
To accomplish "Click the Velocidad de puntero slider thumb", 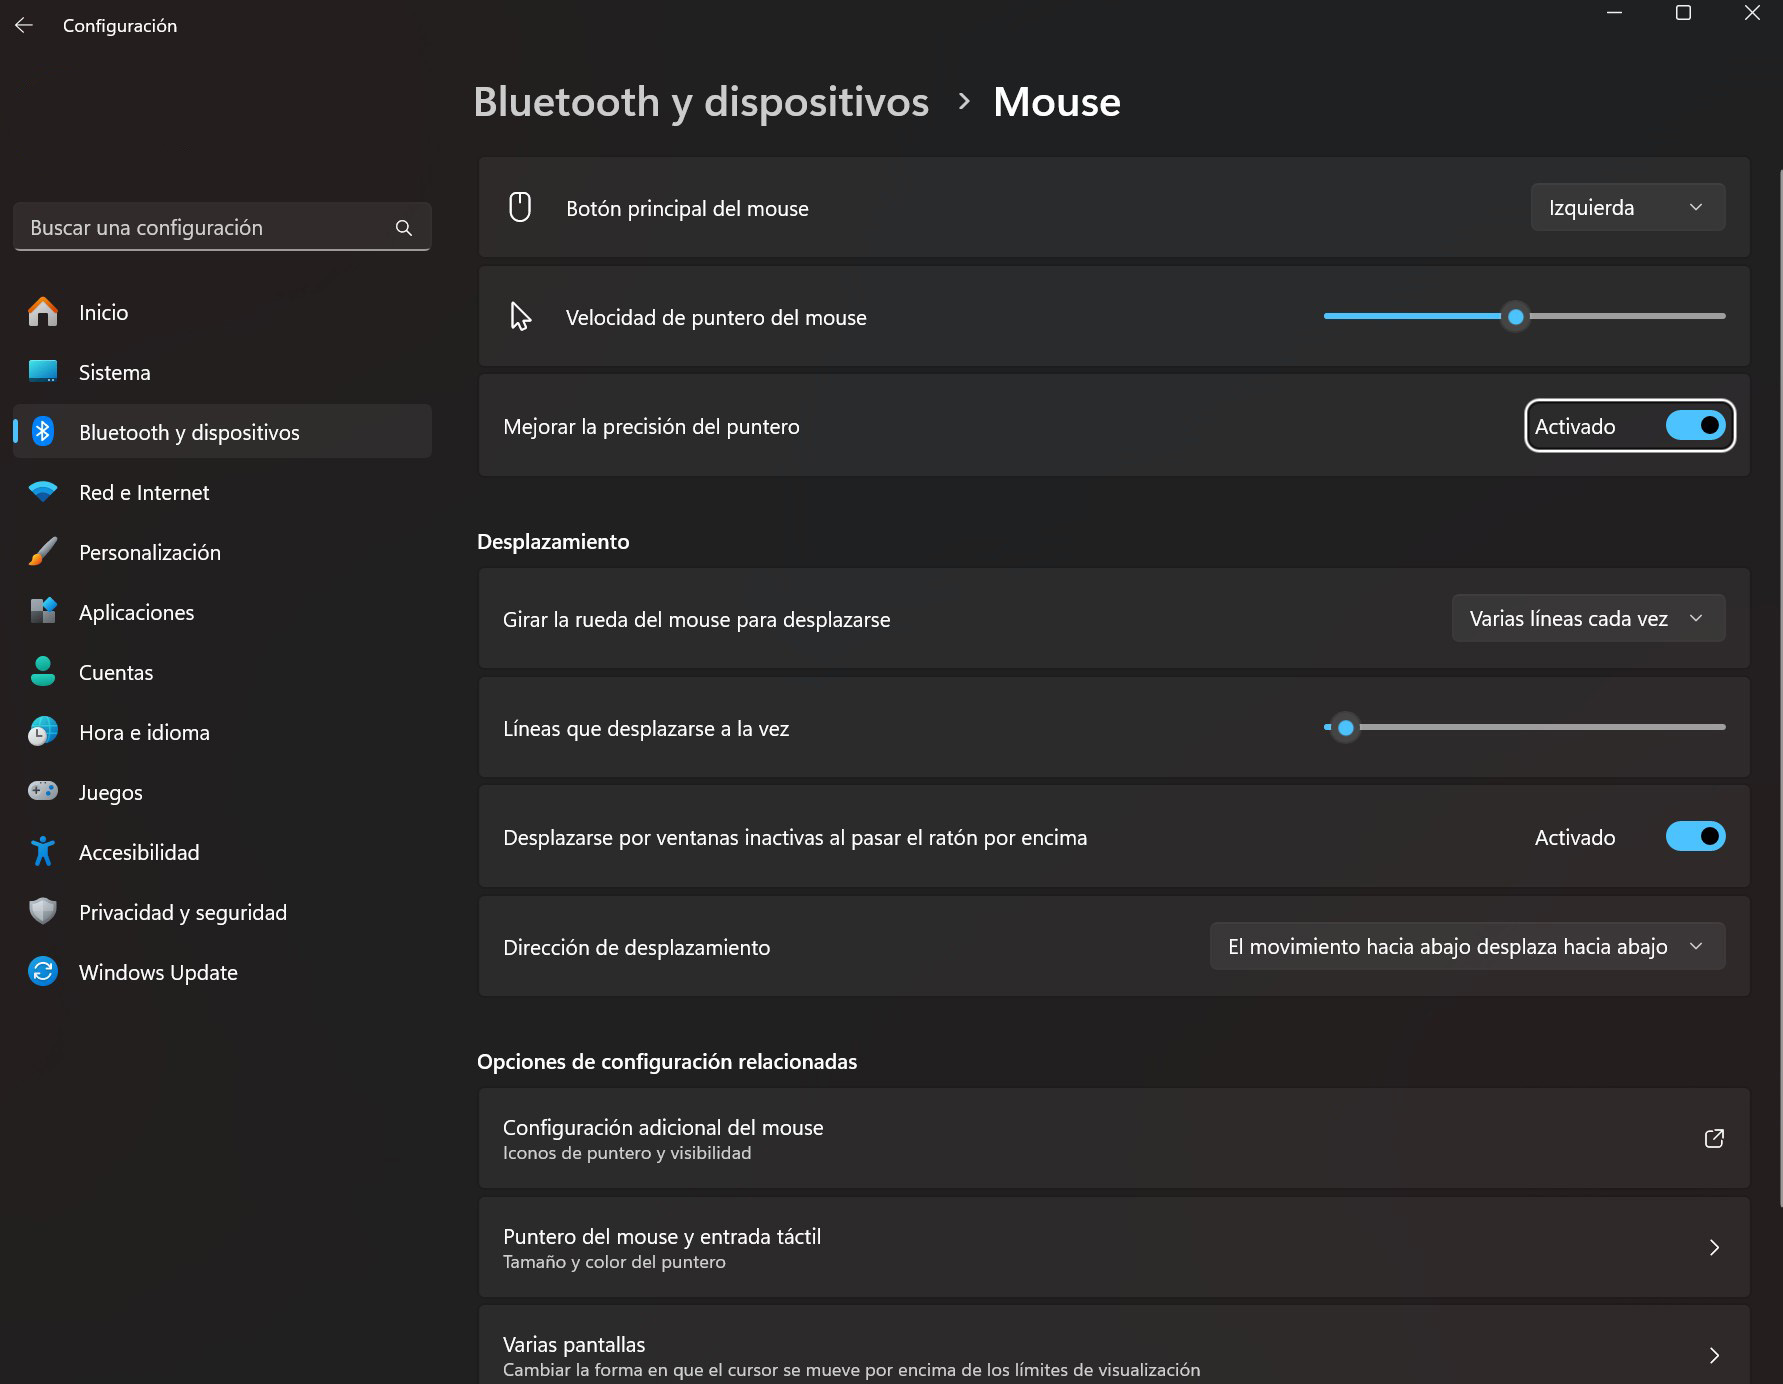I will pos(1516,316).
